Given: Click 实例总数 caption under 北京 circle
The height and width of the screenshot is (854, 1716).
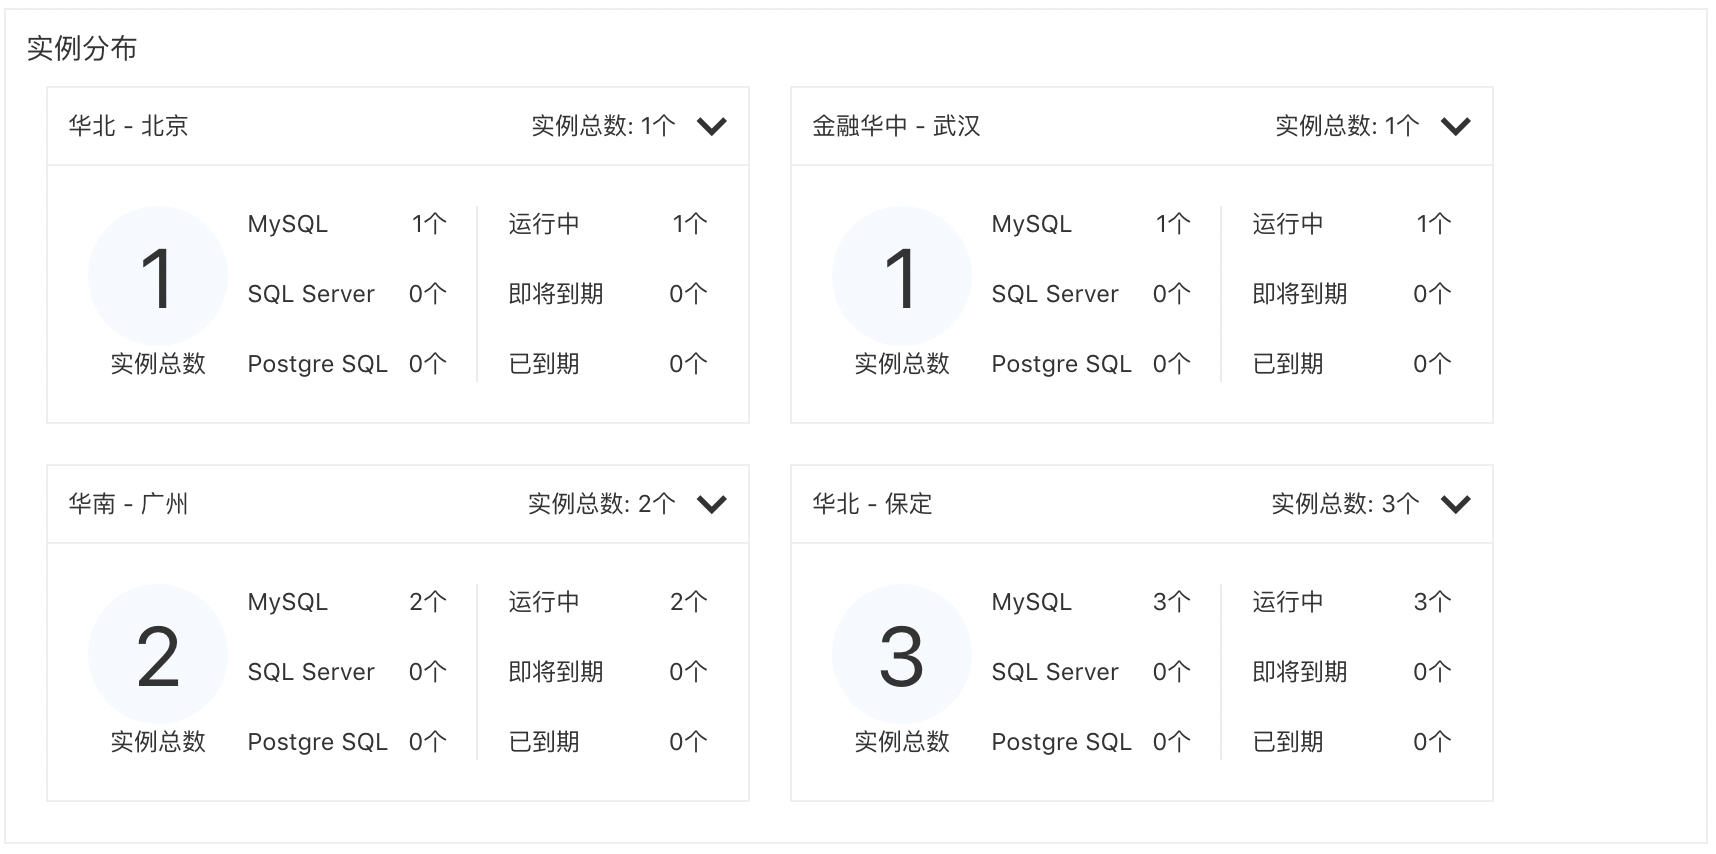Looking at the screenshot, I should coord(158,364).
